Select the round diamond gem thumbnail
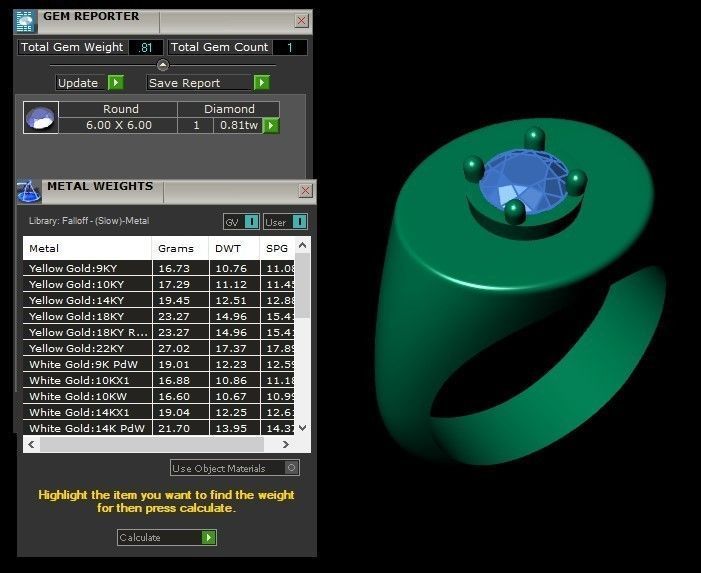Viewport: 701px width, 573px height. (x=41, y=118)
